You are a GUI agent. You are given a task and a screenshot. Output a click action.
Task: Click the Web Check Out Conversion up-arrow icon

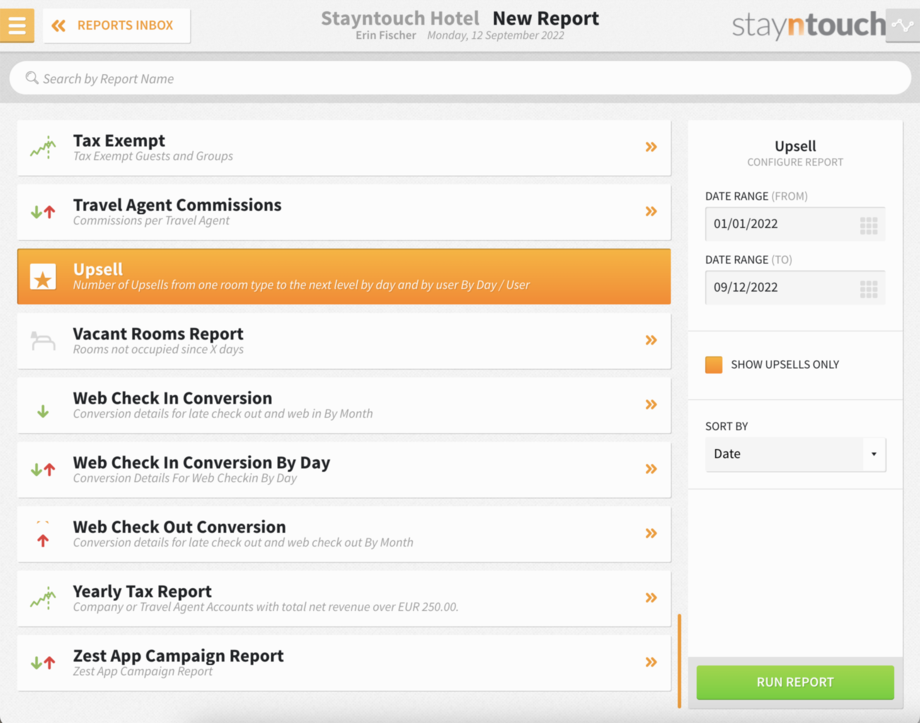43,540
